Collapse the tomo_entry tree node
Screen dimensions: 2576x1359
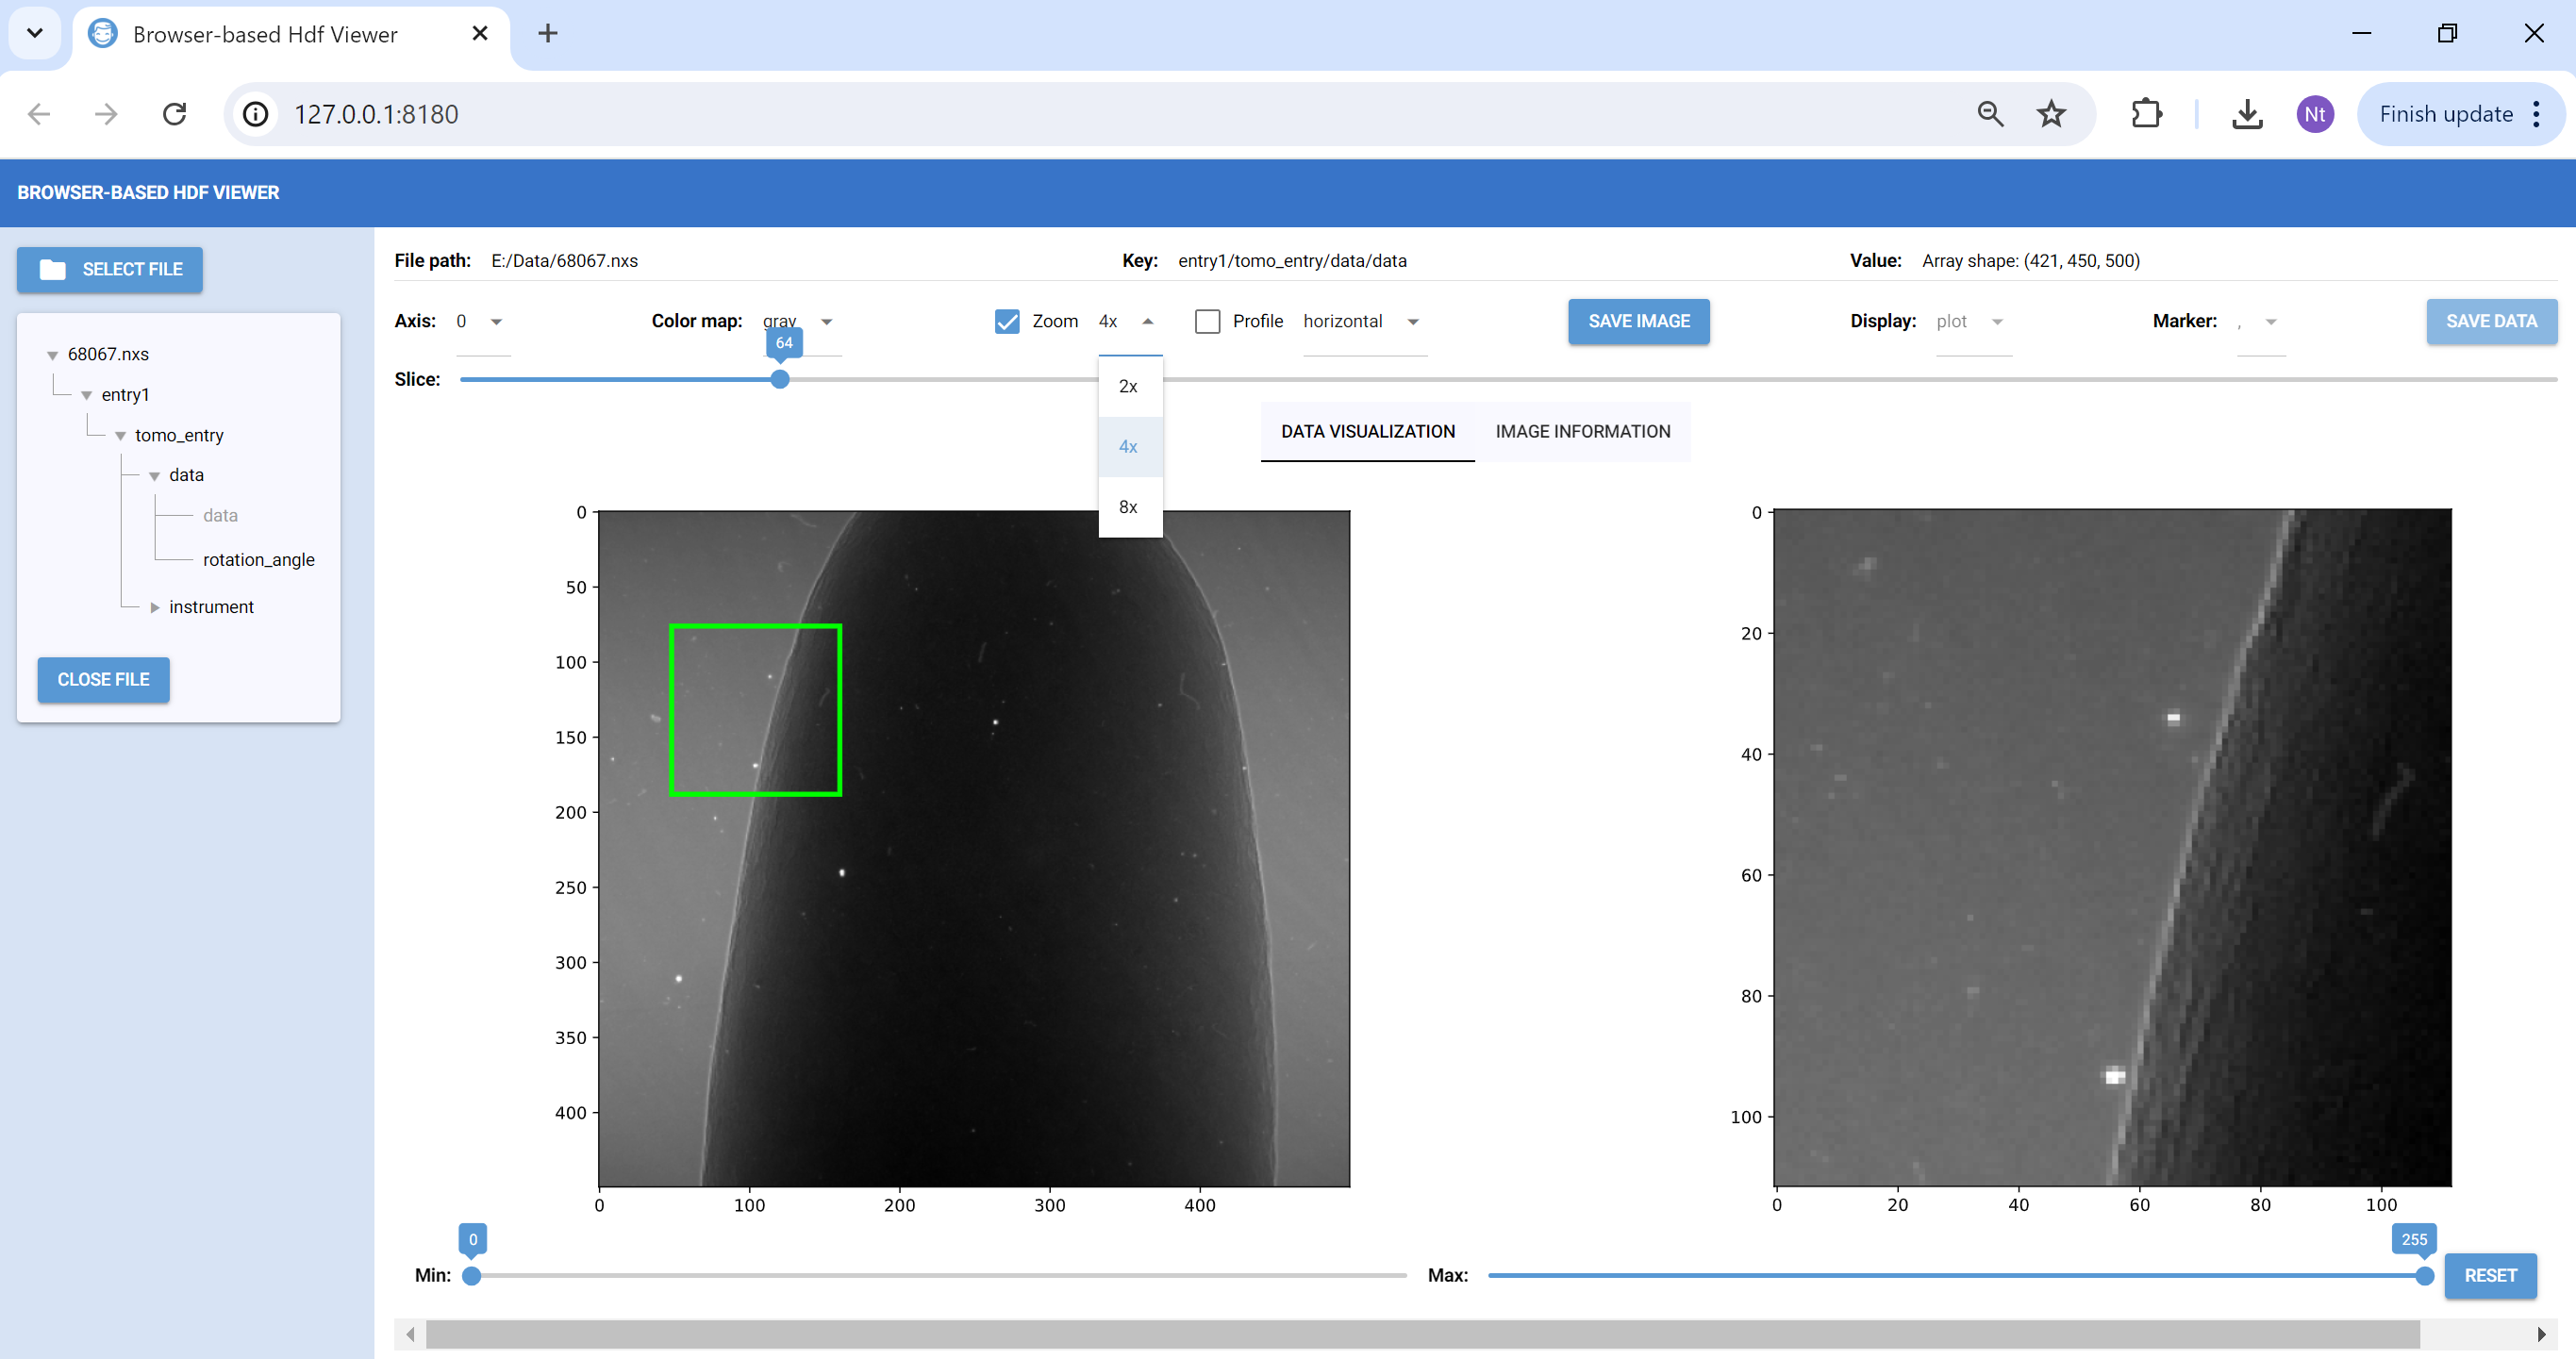[120, 436]
